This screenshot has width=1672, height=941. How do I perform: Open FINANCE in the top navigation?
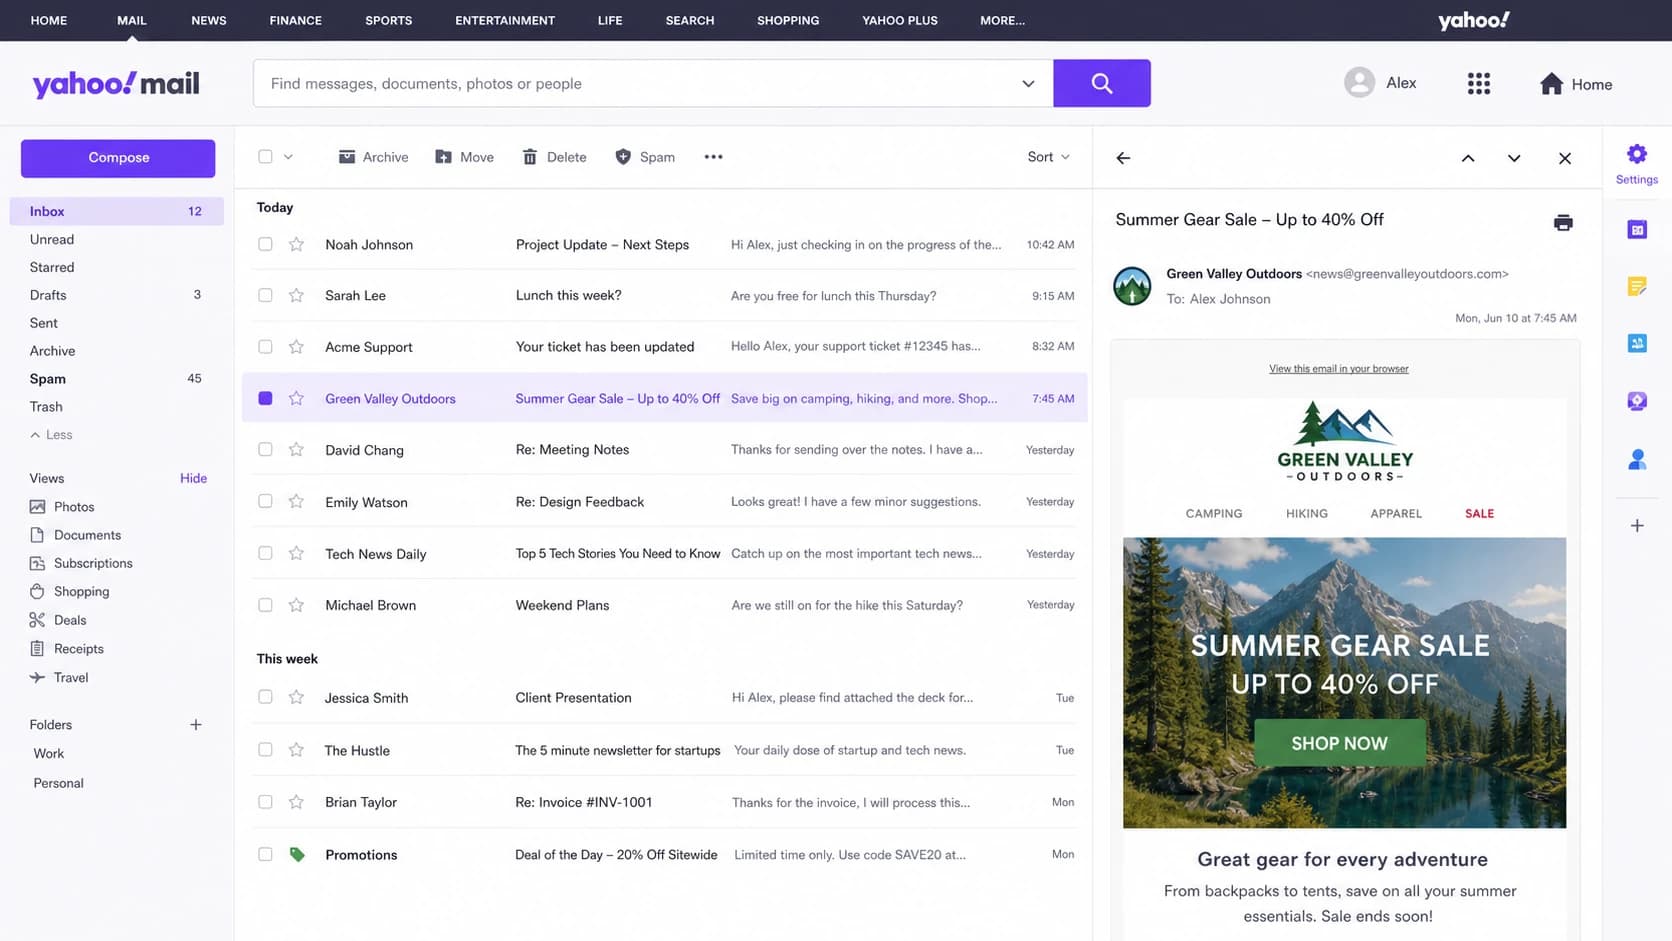coord(296,20)
